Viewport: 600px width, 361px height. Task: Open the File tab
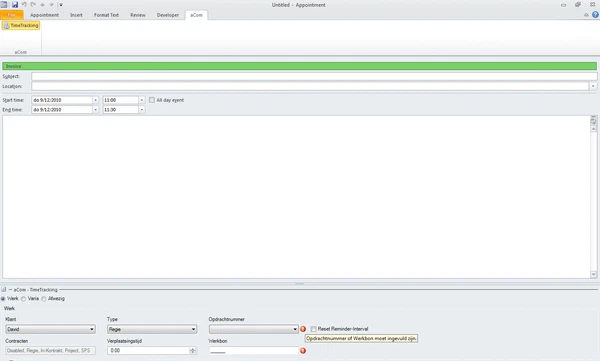coord(12,15)
